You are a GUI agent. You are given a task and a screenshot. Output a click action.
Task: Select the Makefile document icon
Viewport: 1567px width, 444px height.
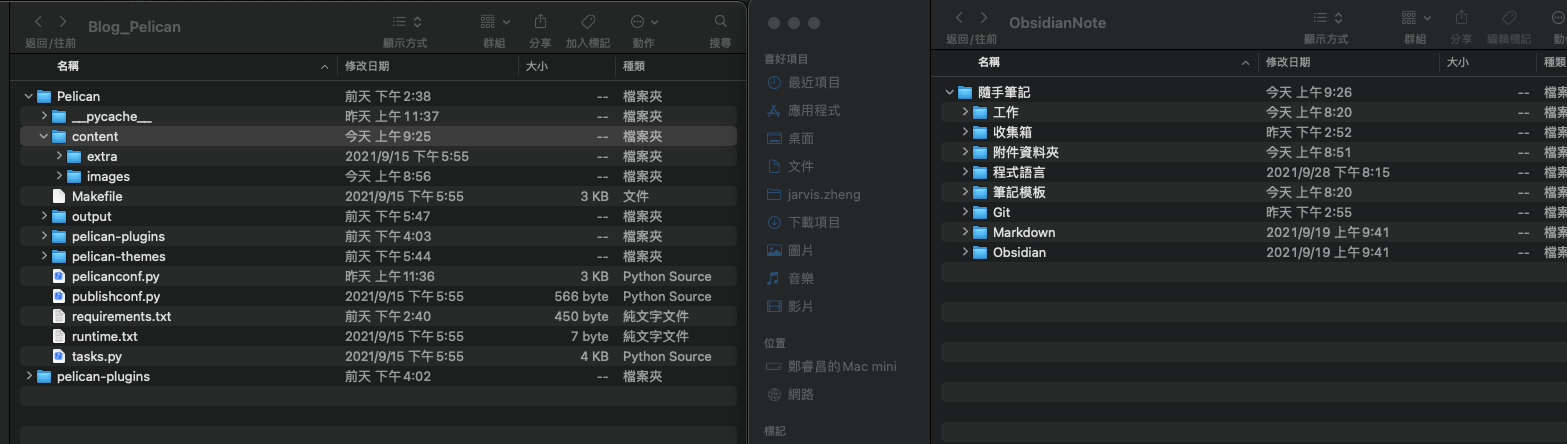[x=59, y=197]
